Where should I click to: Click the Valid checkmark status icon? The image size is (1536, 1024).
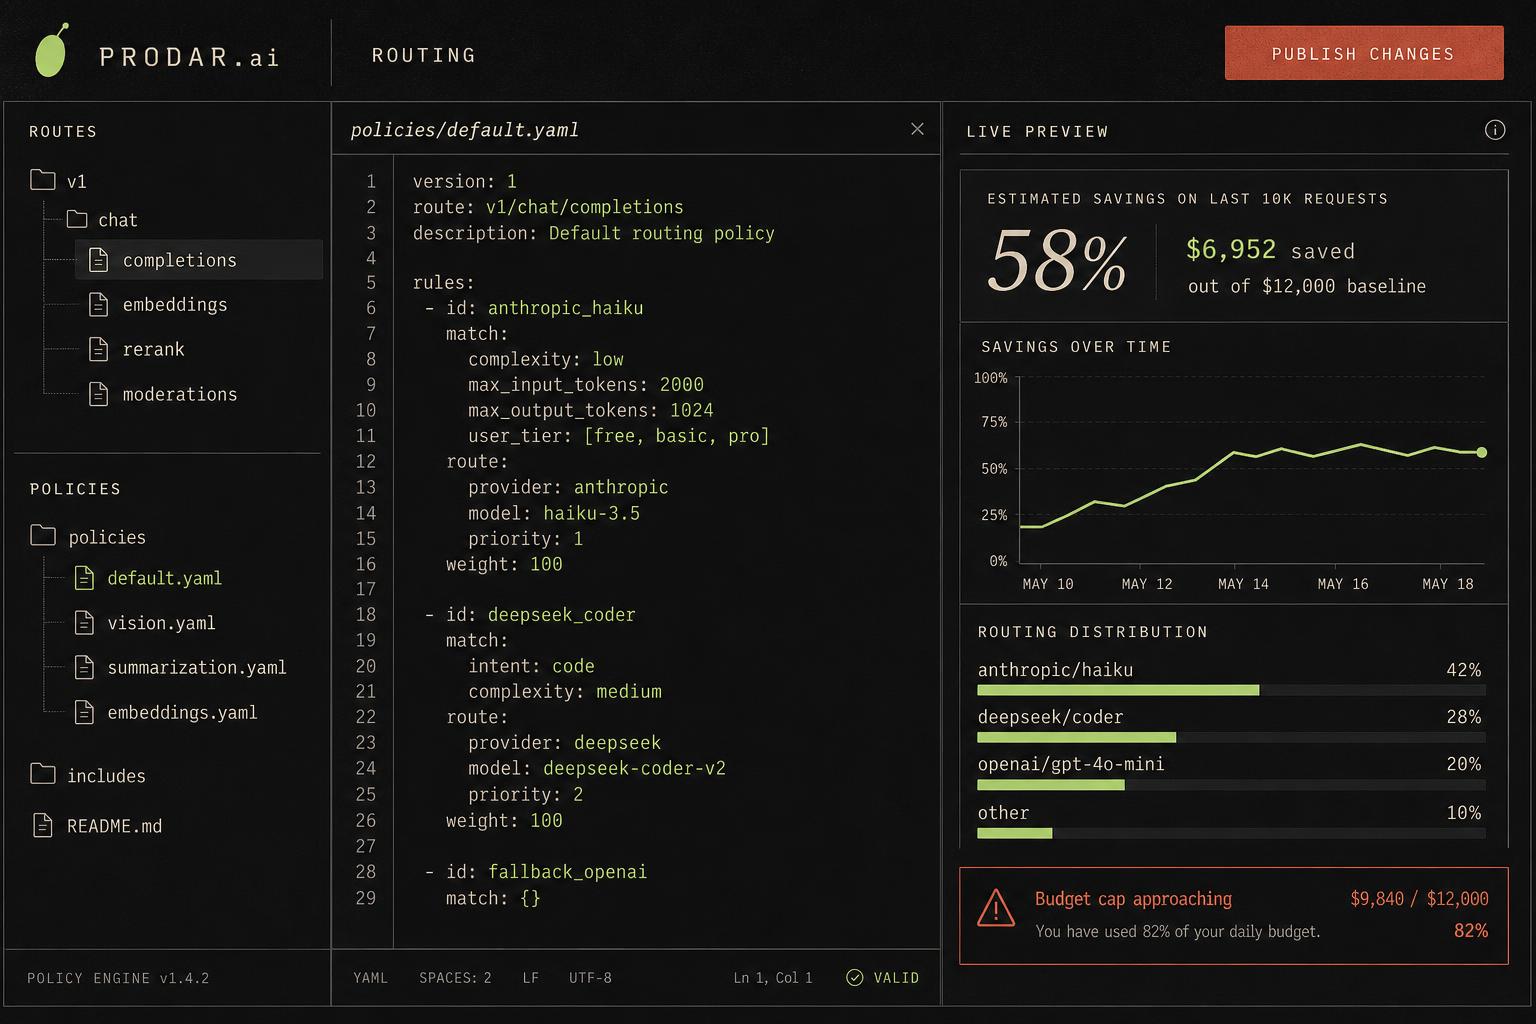tap(855, 978)
